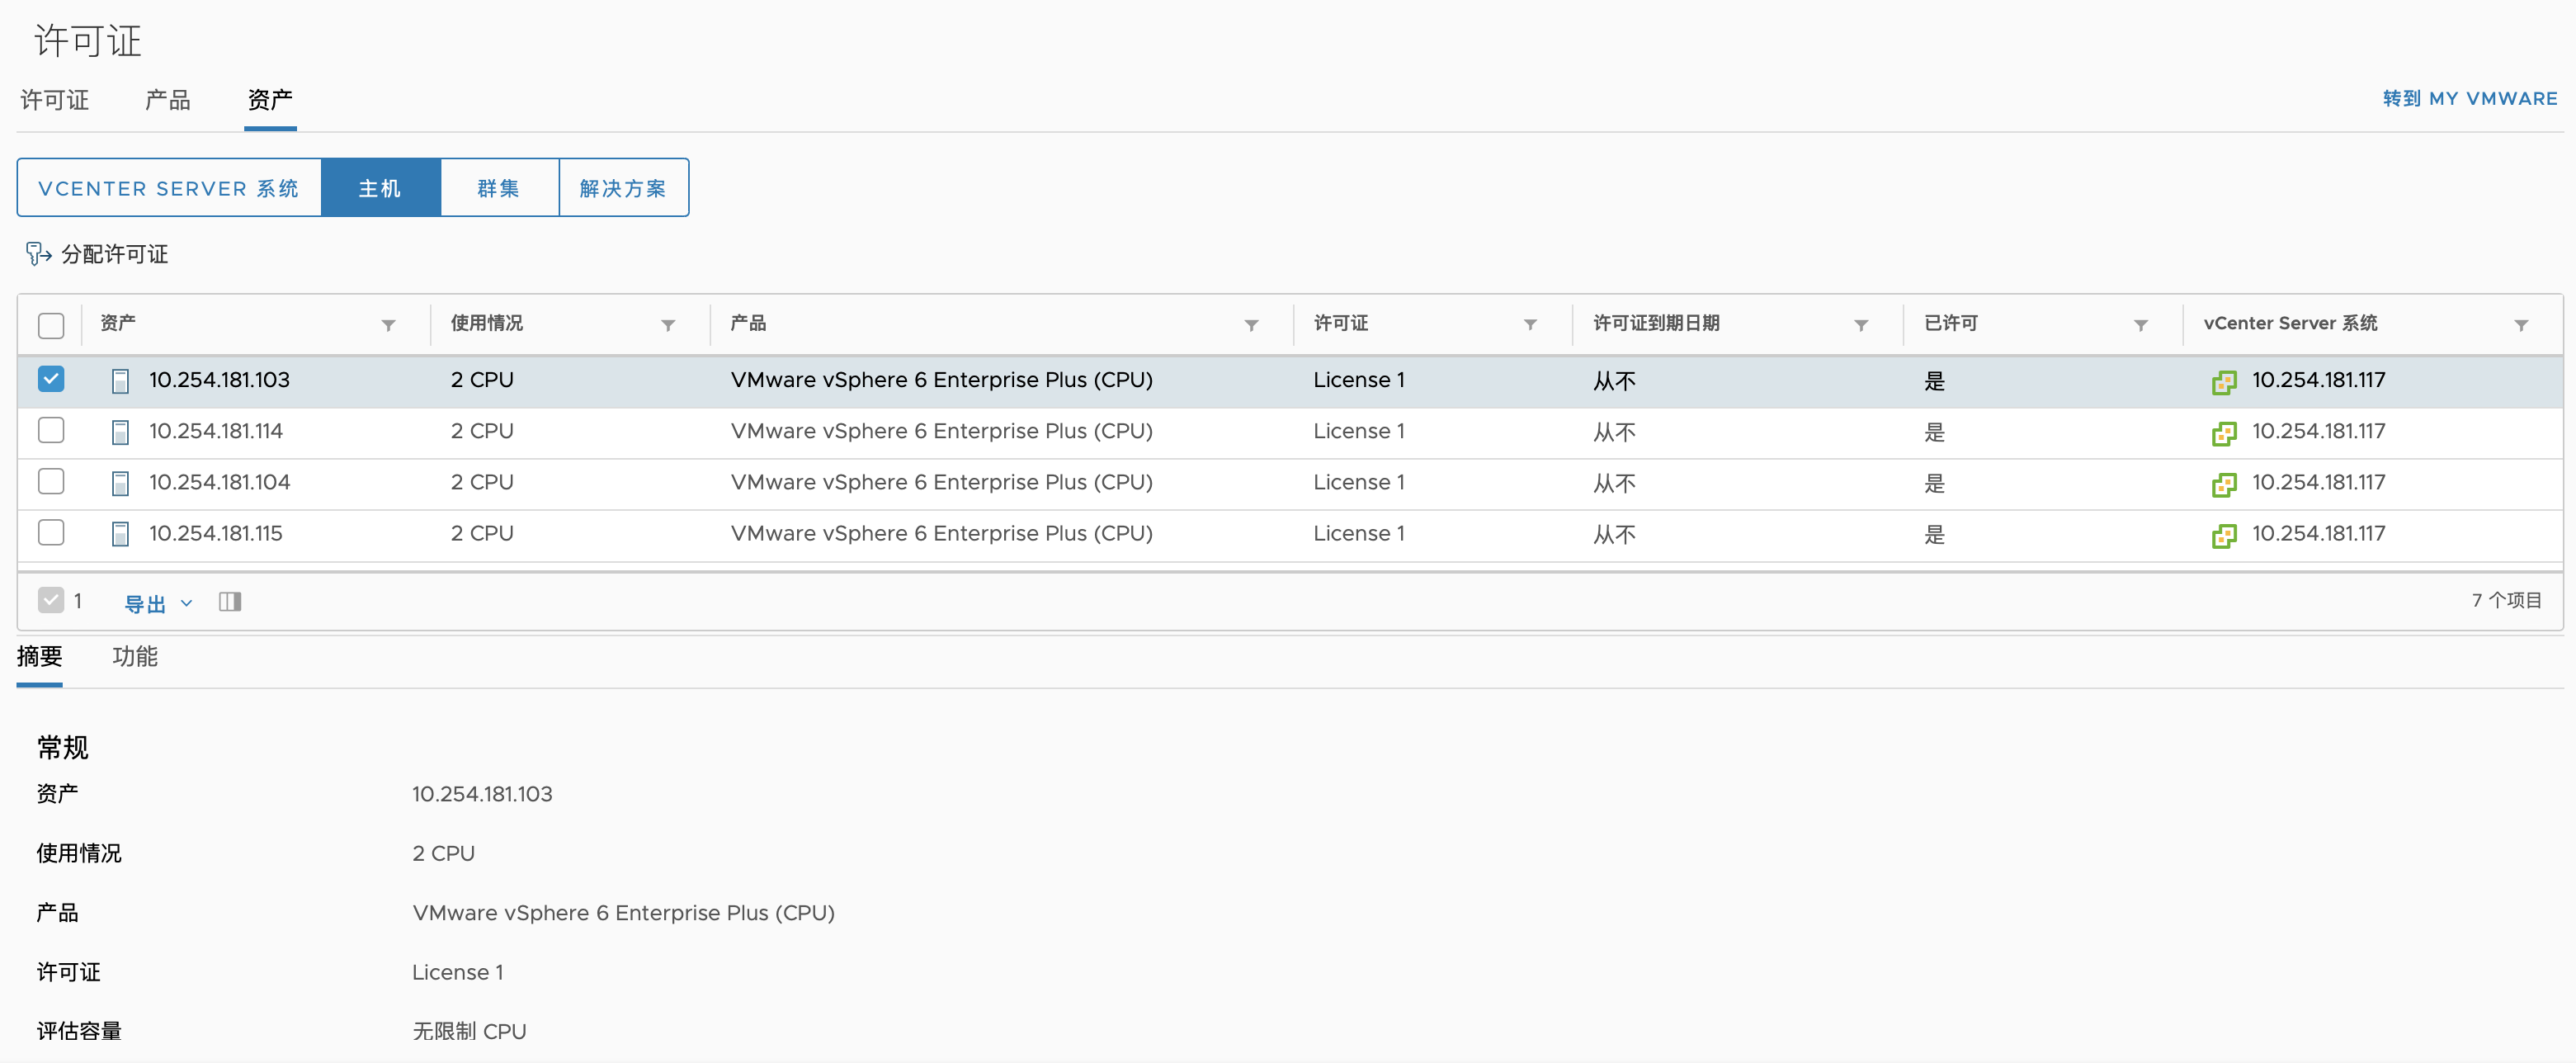The image size is (2576, 1063).
Task: Check host 10.254.181.114 row checkbox
Action: [51, 430]
